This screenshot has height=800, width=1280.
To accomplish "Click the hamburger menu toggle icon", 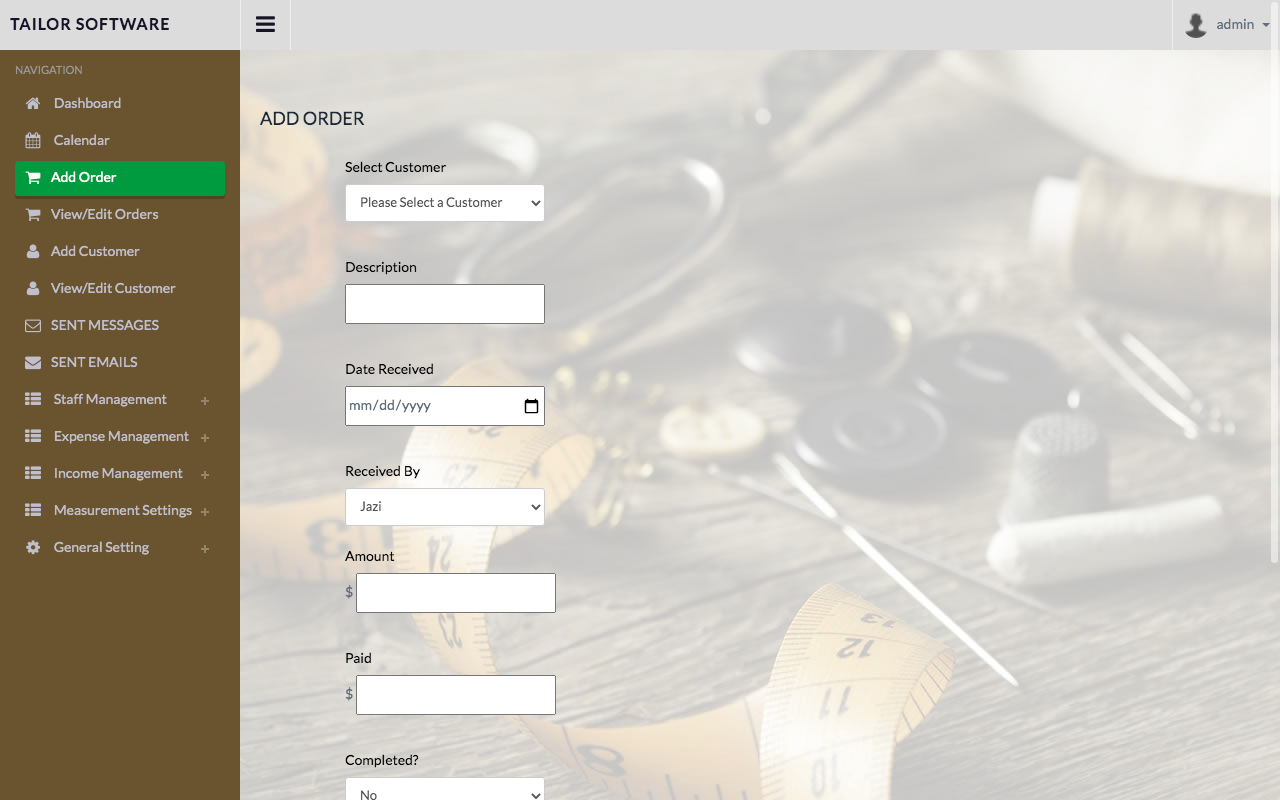I will [x=265, y=25].
